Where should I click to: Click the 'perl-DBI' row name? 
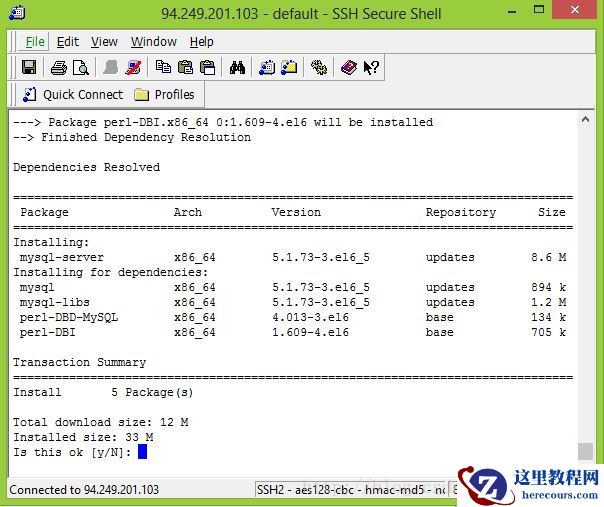pyautogui.click(x=48, y=332)
